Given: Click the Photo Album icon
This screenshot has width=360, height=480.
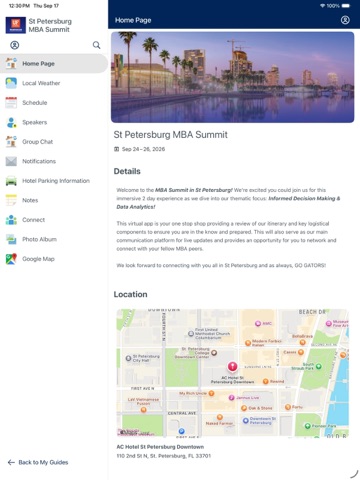Looking at the screenshot, I should coord(11,239).
